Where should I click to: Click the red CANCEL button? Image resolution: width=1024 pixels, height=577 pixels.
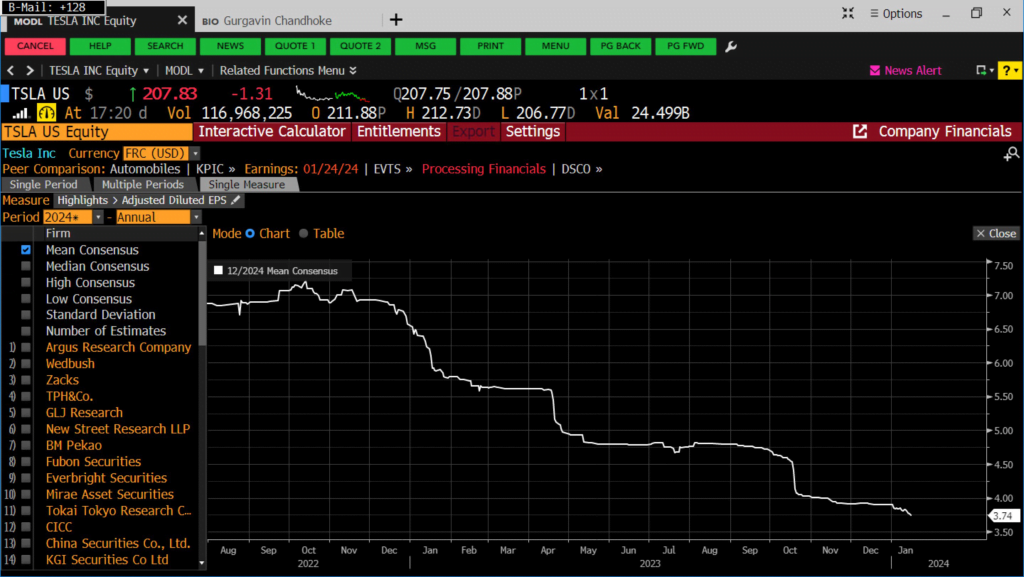(x=35, y=46)
